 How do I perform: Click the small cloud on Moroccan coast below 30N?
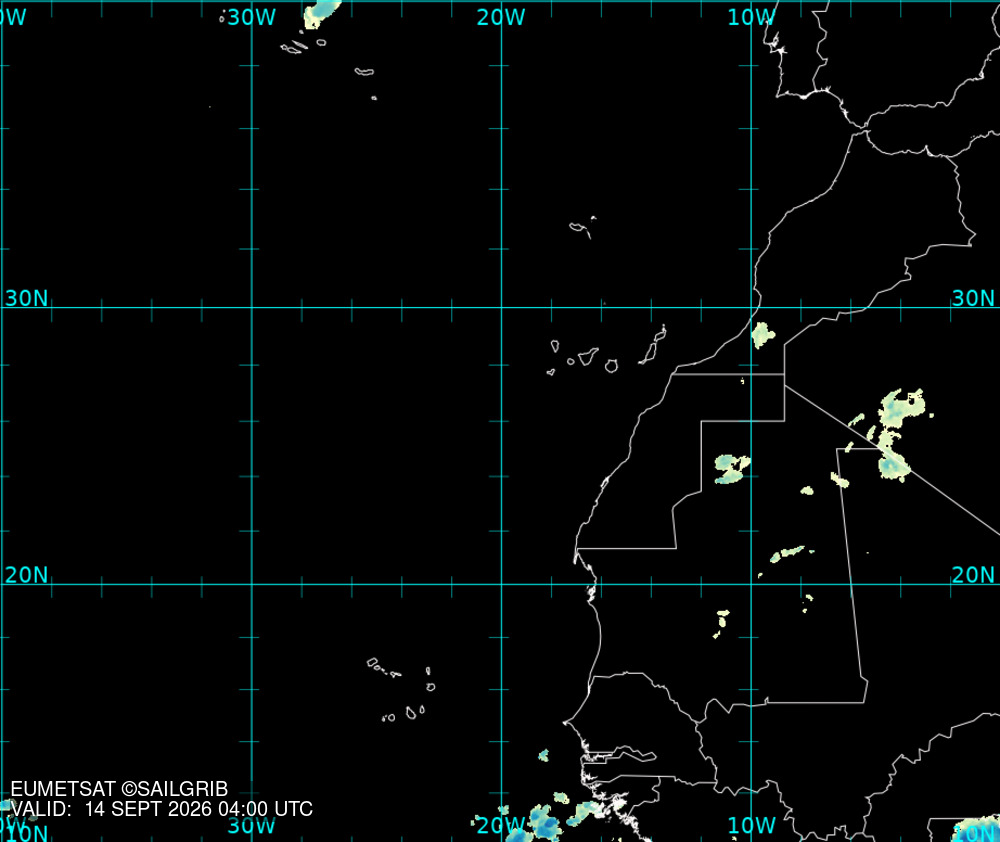[762, 335]
